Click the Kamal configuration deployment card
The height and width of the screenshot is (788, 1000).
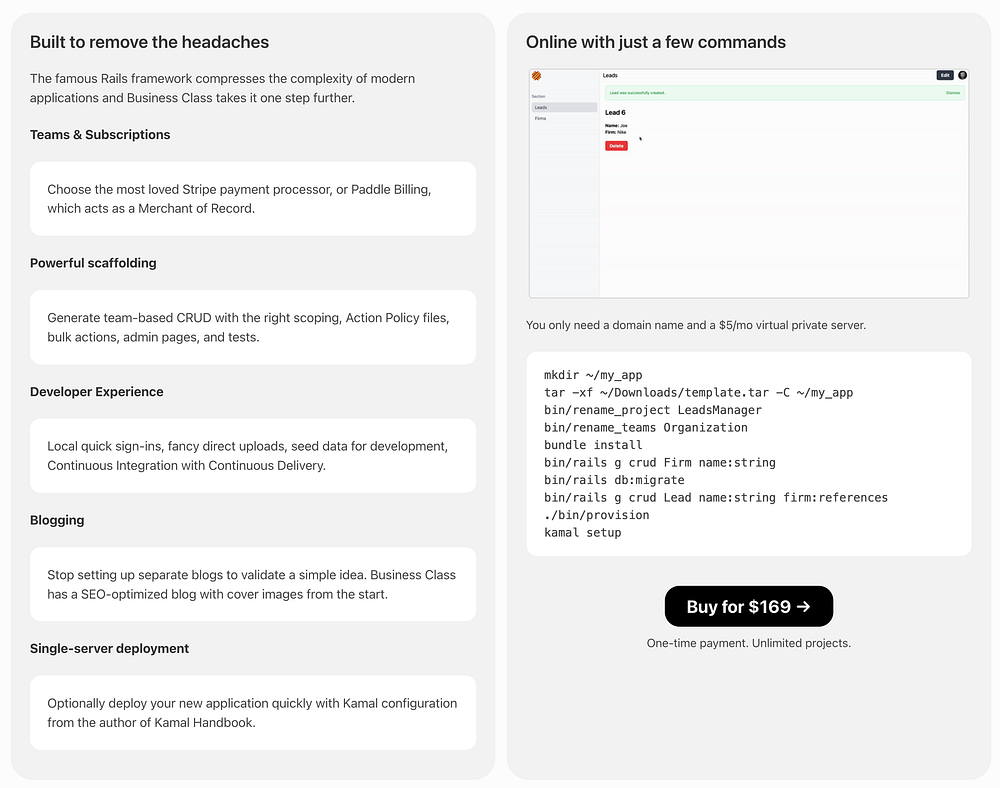[253, 712]
